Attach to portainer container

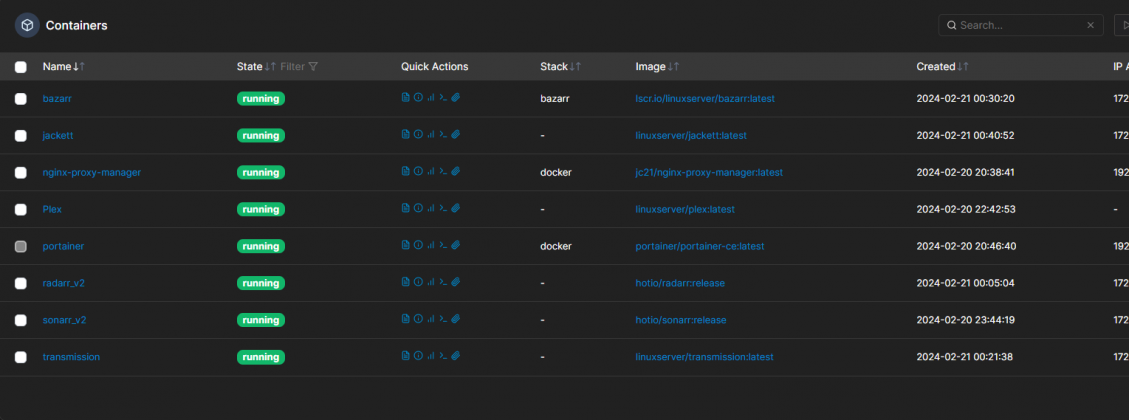point(456,245)
